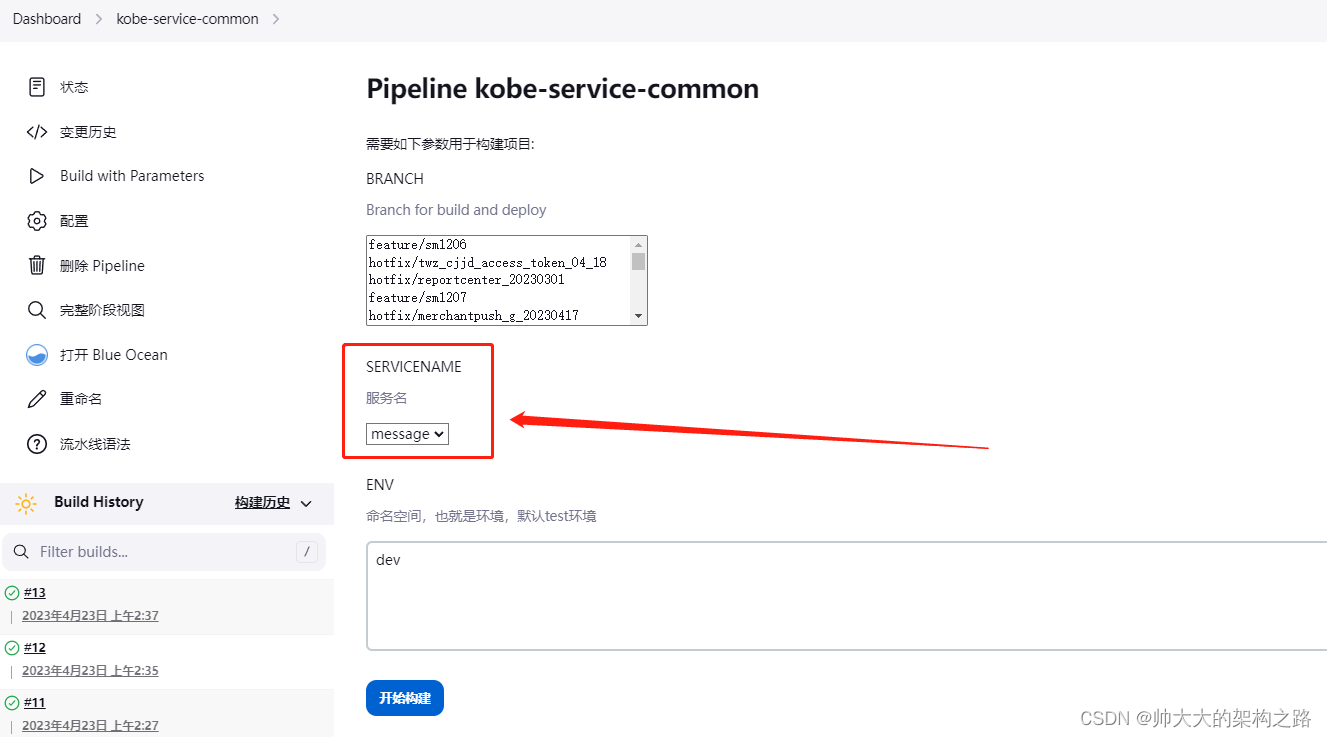1327x737 pixels.
Task: Click the success status icon for build #13
Action: pos(12,593)
